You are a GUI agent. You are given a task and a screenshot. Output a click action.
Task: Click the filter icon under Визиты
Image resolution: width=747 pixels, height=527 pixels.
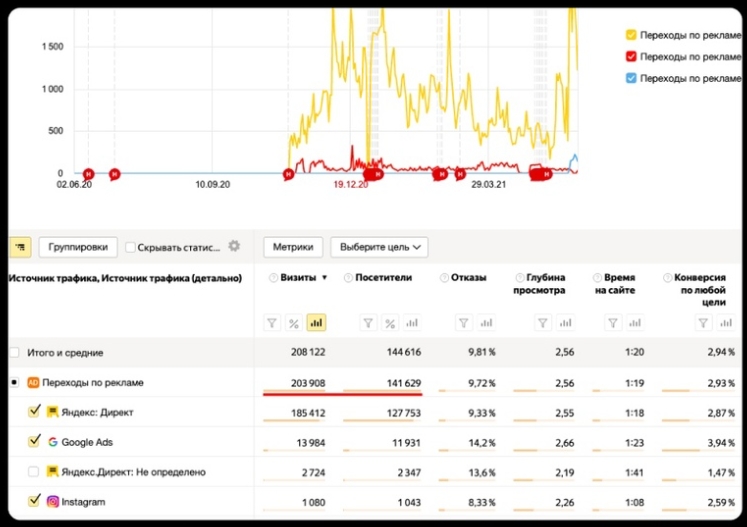coord(272,323)
